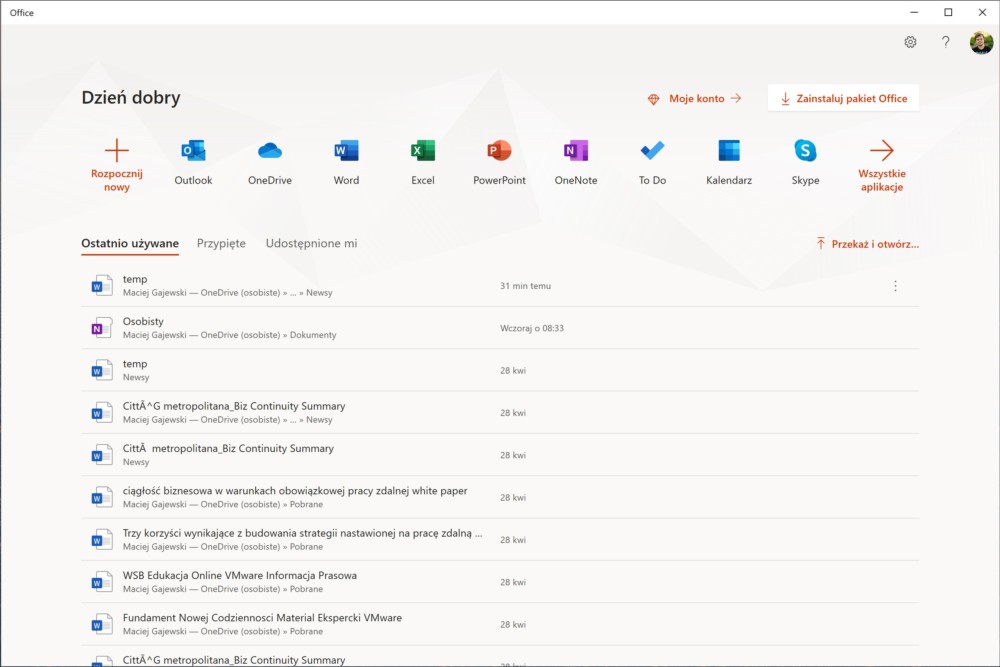Click the Word icon of Fundament Nowej Codziennosci
The height and width of the screenshot is (667, 1000).
101,624
